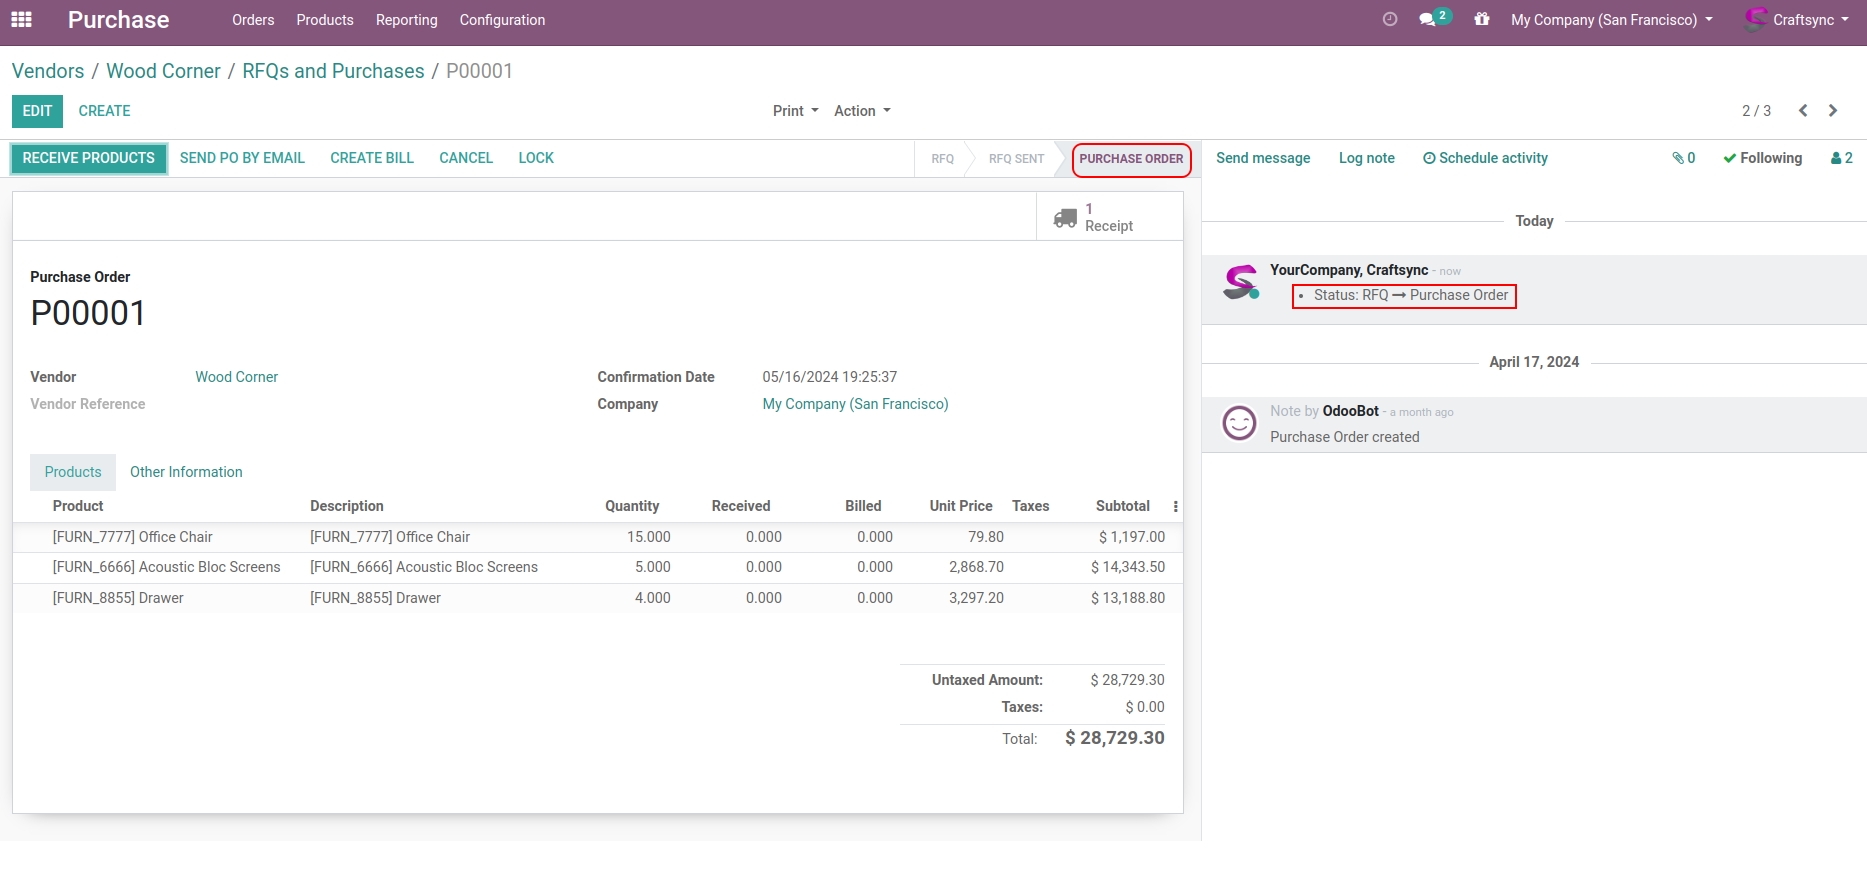The width and height of the screenshot is (1867, 894).
Task: Click the attachments paperclip counter
Action: click(x=1683, y=158)
